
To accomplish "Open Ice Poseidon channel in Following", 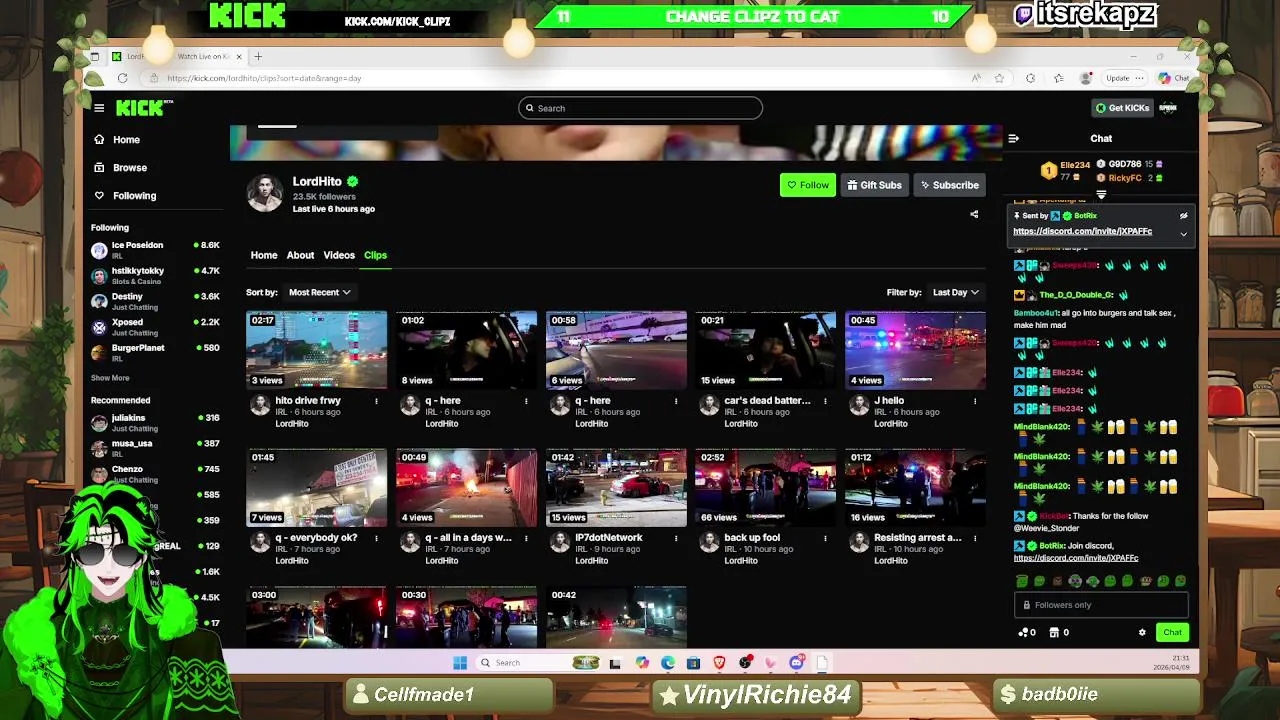I will click(155, 250).
